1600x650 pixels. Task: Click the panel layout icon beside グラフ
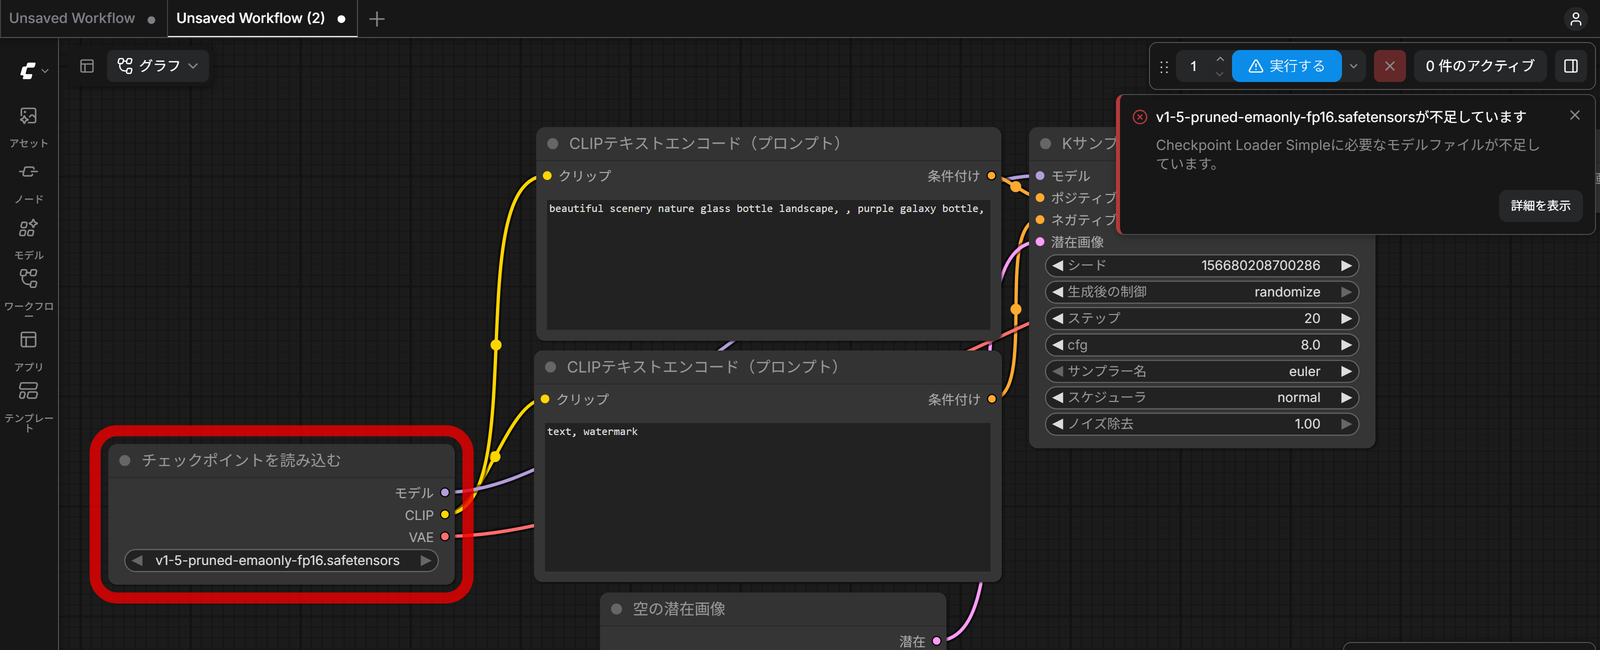point(87,66)
